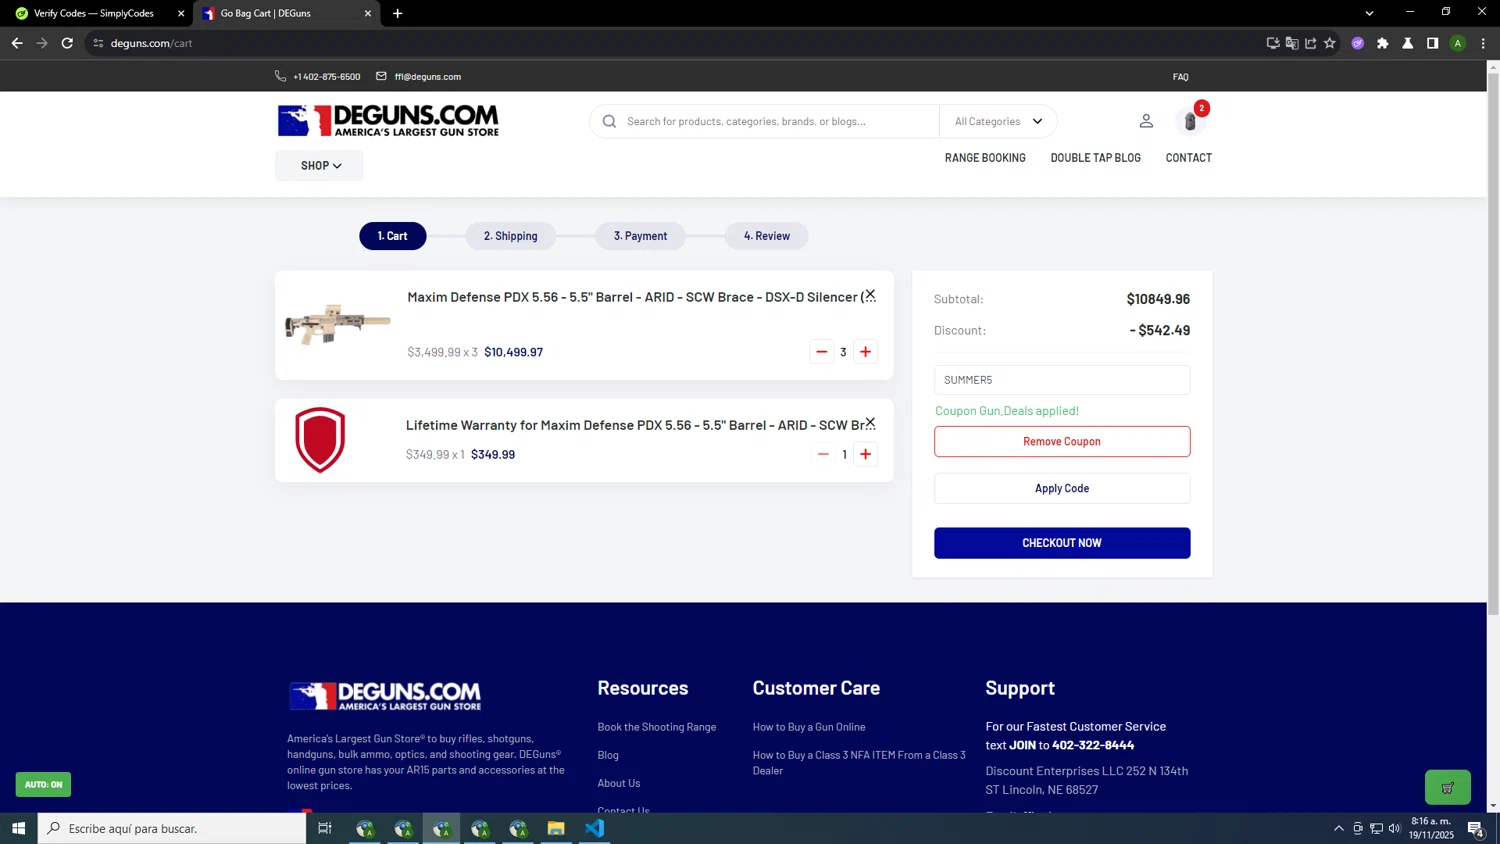1500x844 pixels.
Task: Open Book the Shooting Range link
Action: pos(657,727)
